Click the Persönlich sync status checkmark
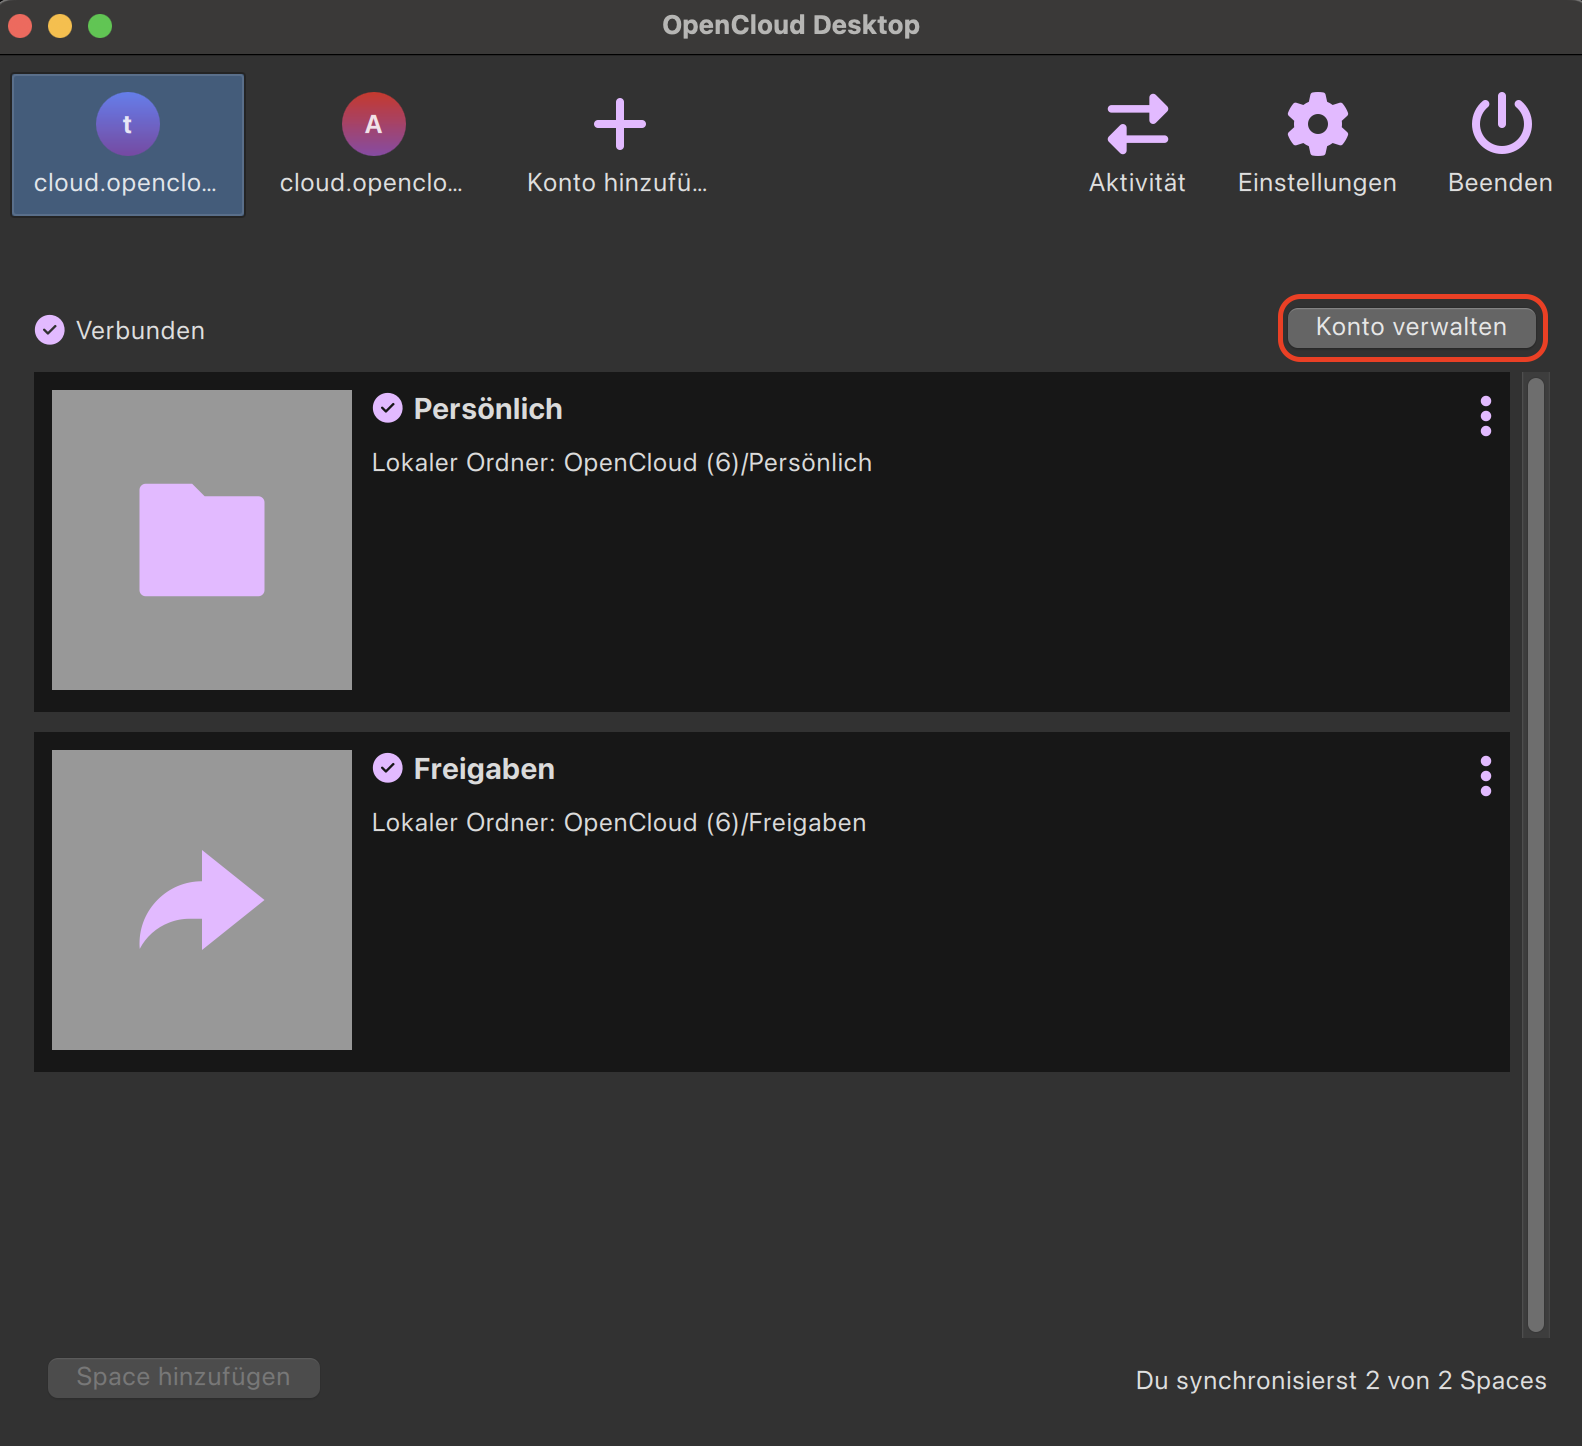The width and height of the screenshot is (1582, 1446). 388,408
